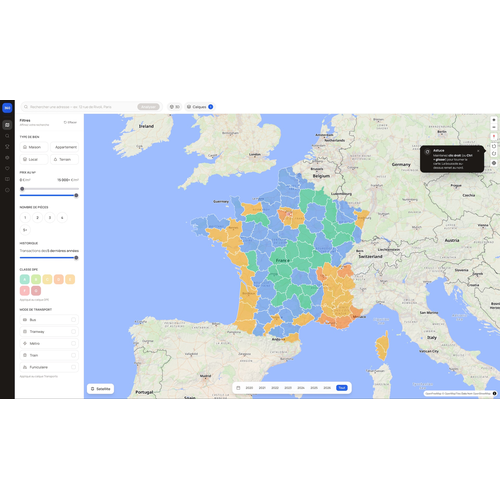Select the 2020 year tab
This screenshot has height=500, width=500.
(249, 388)
